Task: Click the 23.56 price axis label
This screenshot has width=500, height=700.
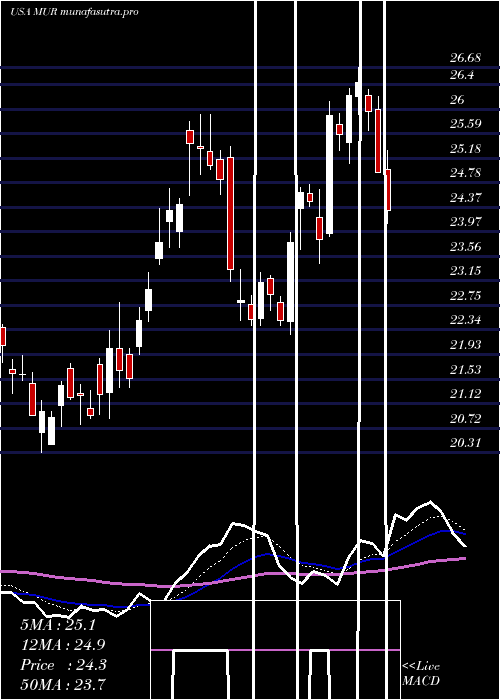Action: click(466, 246)
